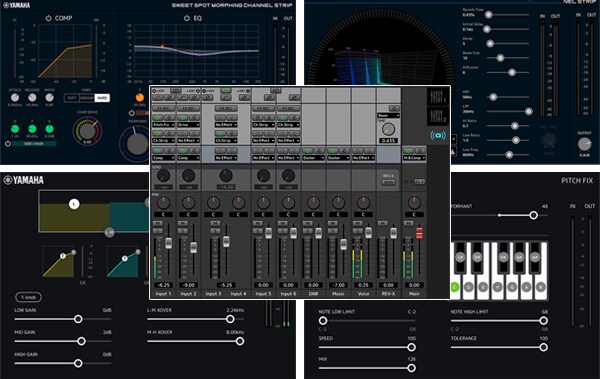Click the REV-X SEND button
This screenshot has height=379, width=600.
point(388,182)
